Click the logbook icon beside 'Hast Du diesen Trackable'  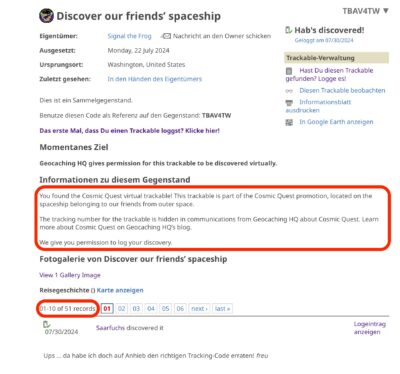(289, 71)
